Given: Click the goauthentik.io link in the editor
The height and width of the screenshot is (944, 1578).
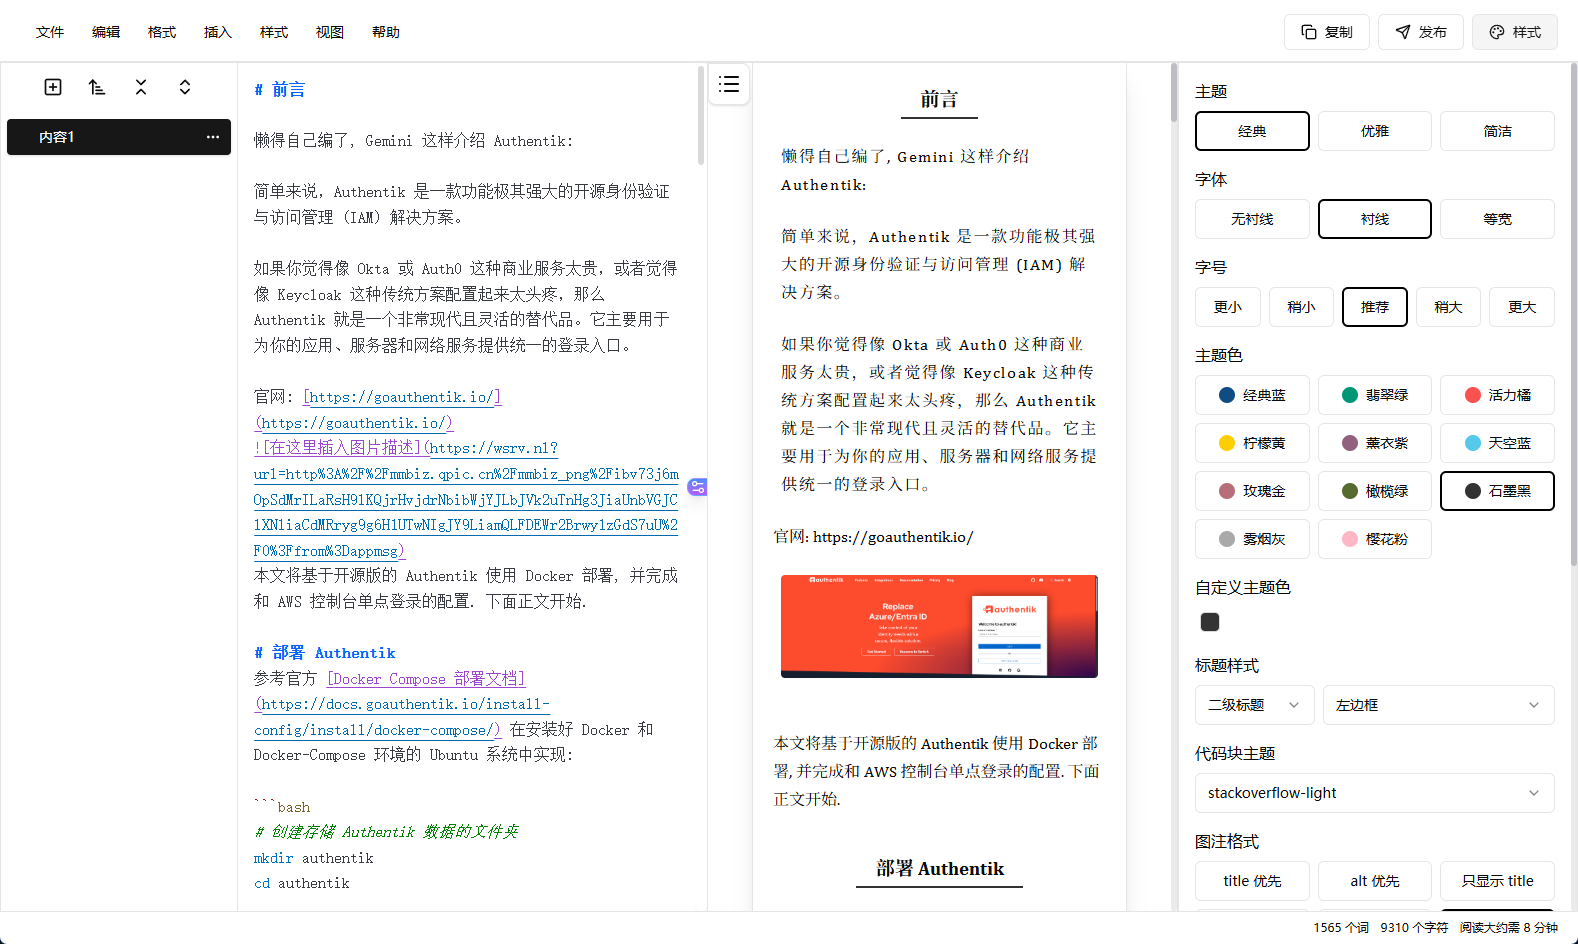Looking at the screenshot, I should (402, 397).
